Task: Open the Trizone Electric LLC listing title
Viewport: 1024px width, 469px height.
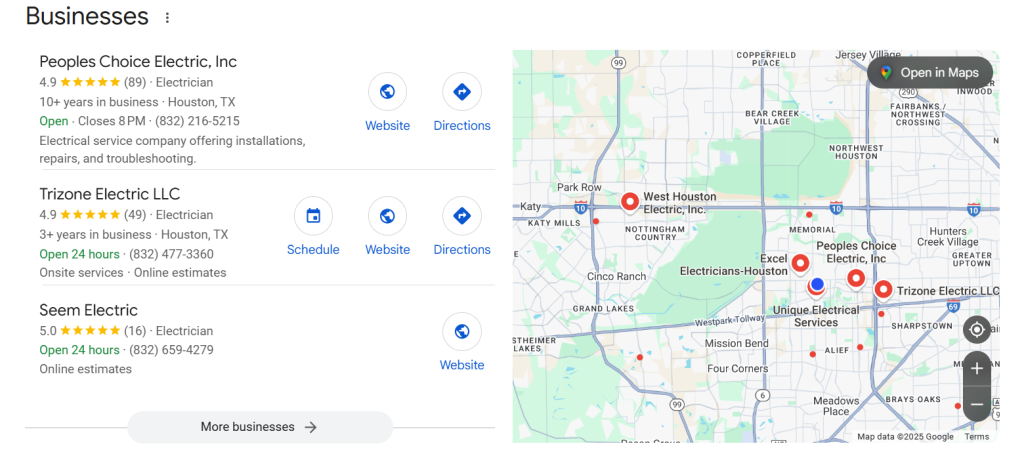Action: tap(110, 194)
